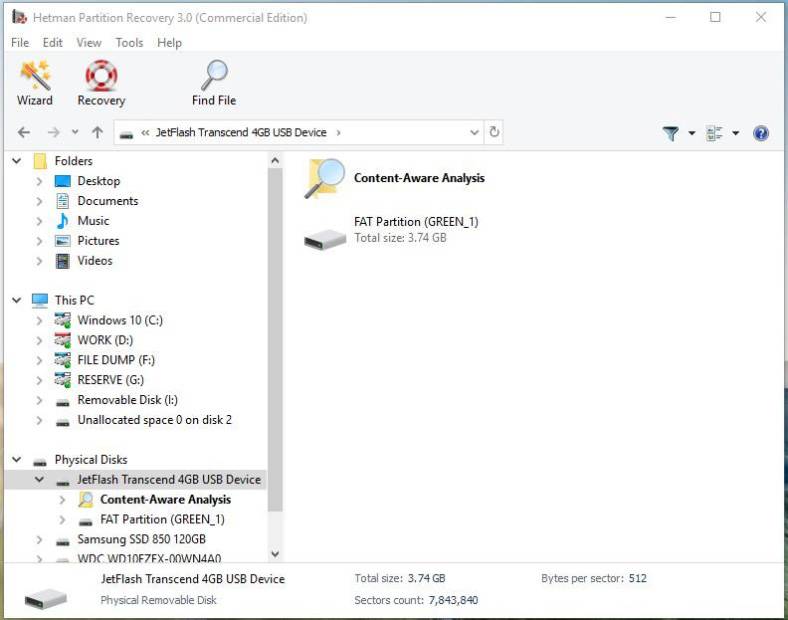Image resolution: width=788 pixels, height=620 pixels.
Task: Expand the Music folder node
Action: coord(39,221)
